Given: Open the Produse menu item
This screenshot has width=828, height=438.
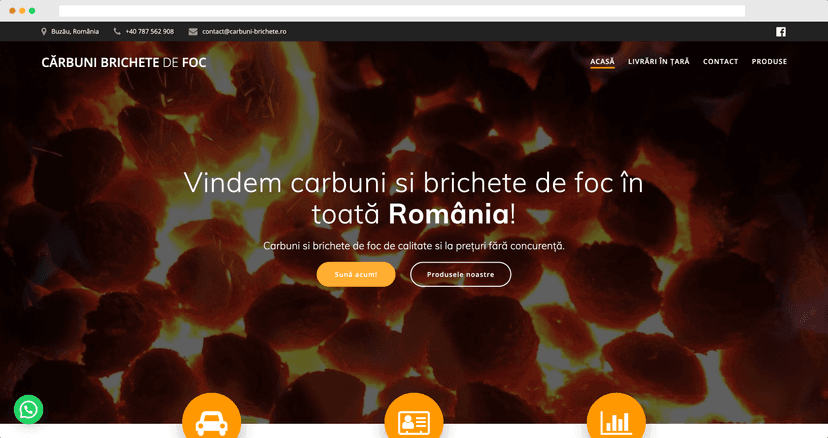Looking at the screenshot, I should (x=769, y=62).
